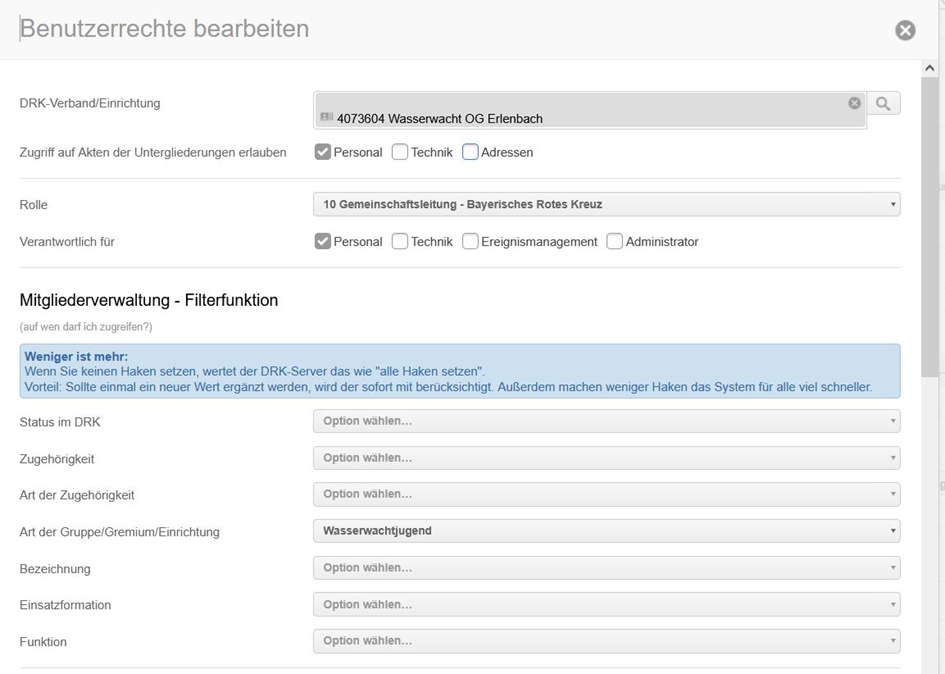
Task: Enable the Administrator checkbox
Action: tap(615, 242)
